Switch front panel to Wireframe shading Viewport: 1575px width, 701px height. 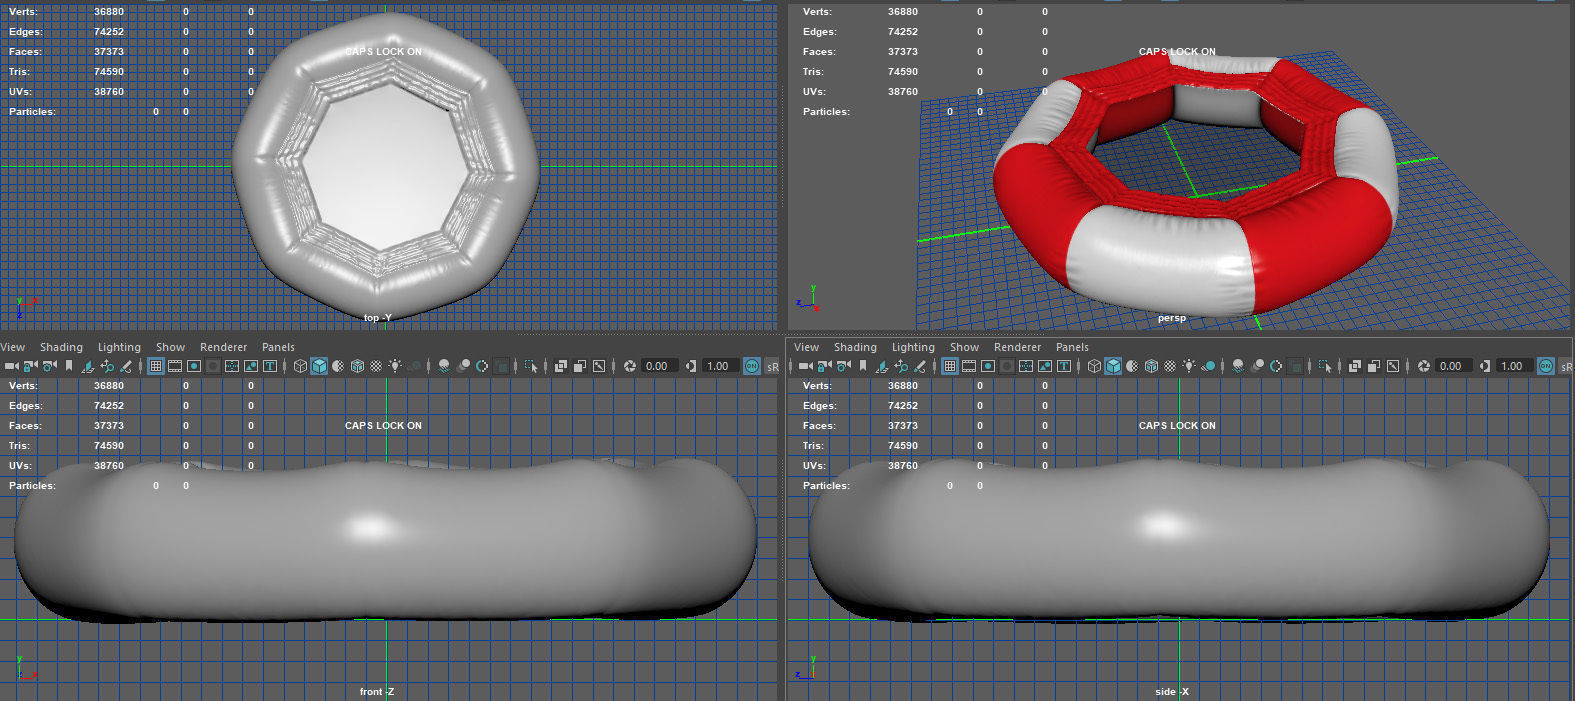[x=299, y=366]
